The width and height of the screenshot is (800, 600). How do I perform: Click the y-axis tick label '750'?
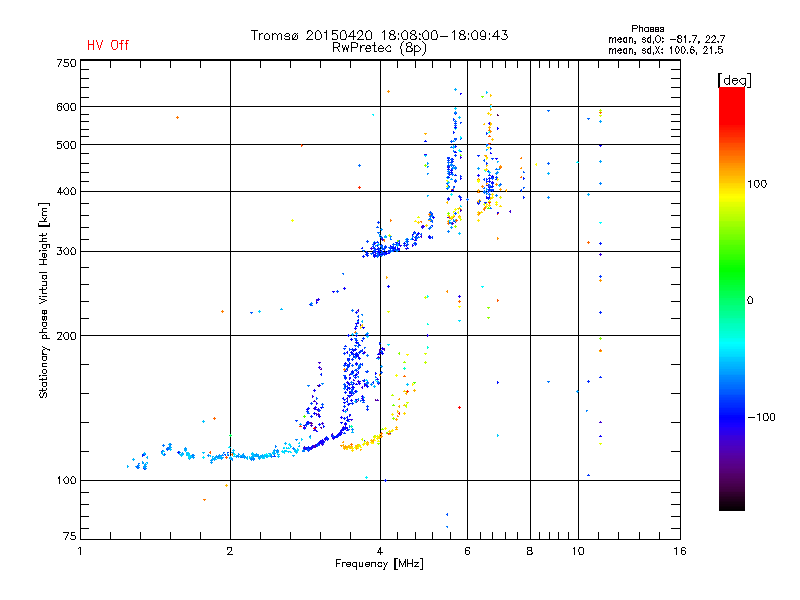pyautogui.click(x=66, y=63)
